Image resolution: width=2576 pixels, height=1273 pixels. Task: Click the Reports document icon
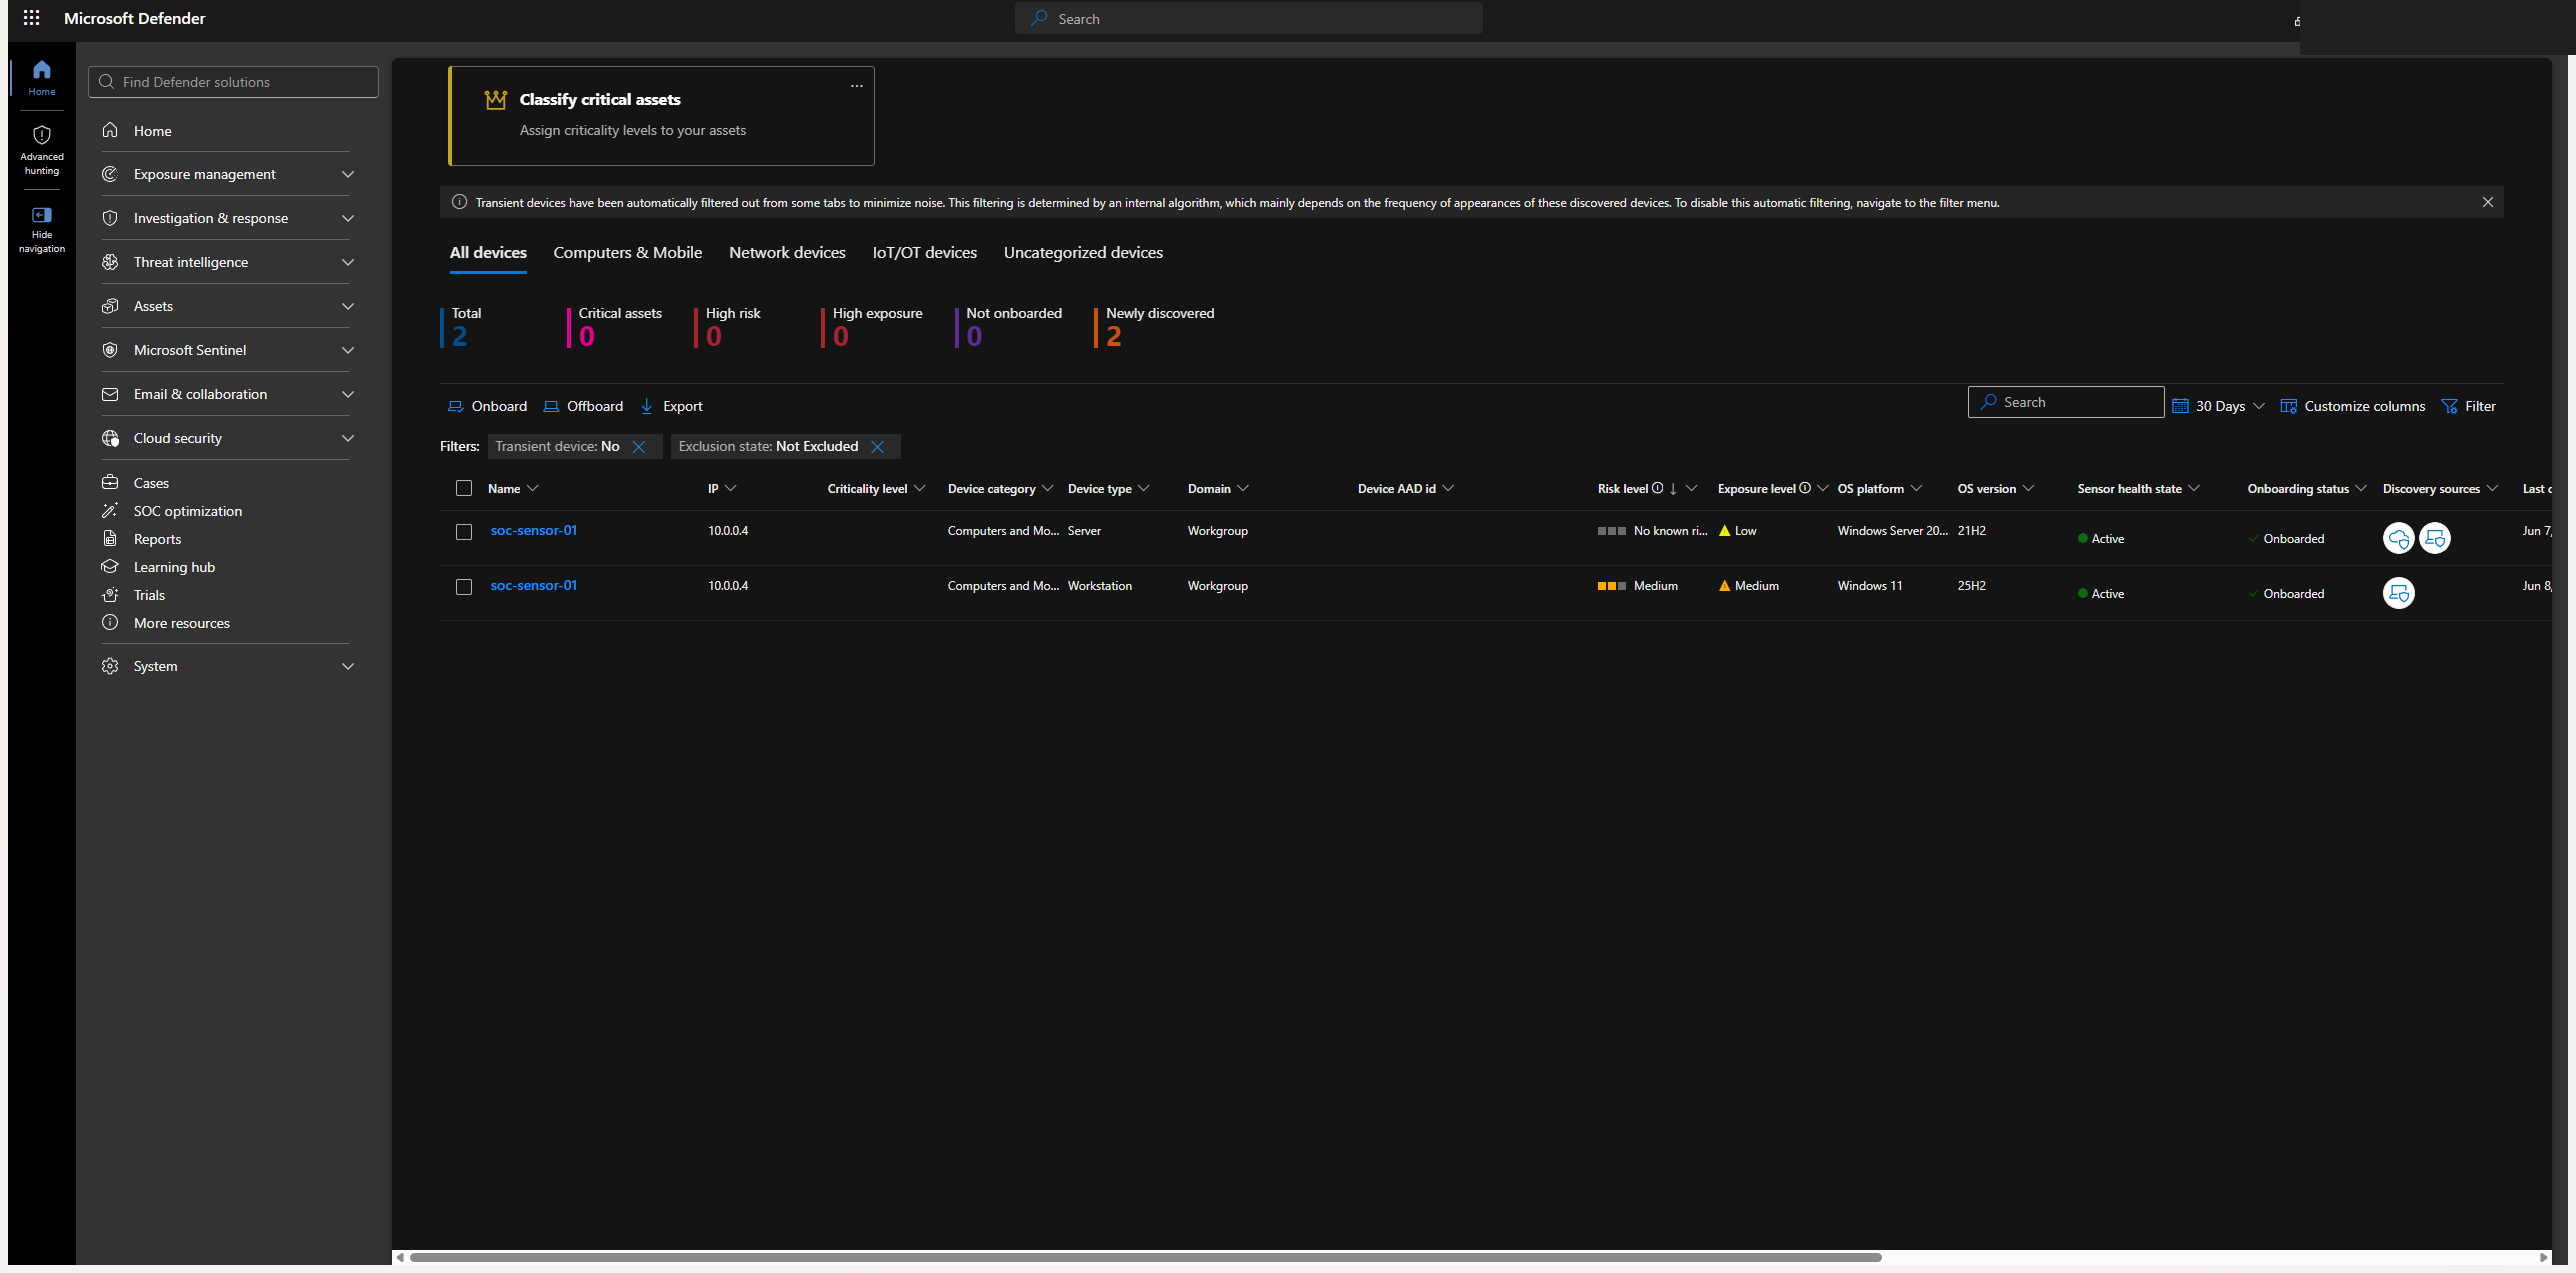pos(110,538)
